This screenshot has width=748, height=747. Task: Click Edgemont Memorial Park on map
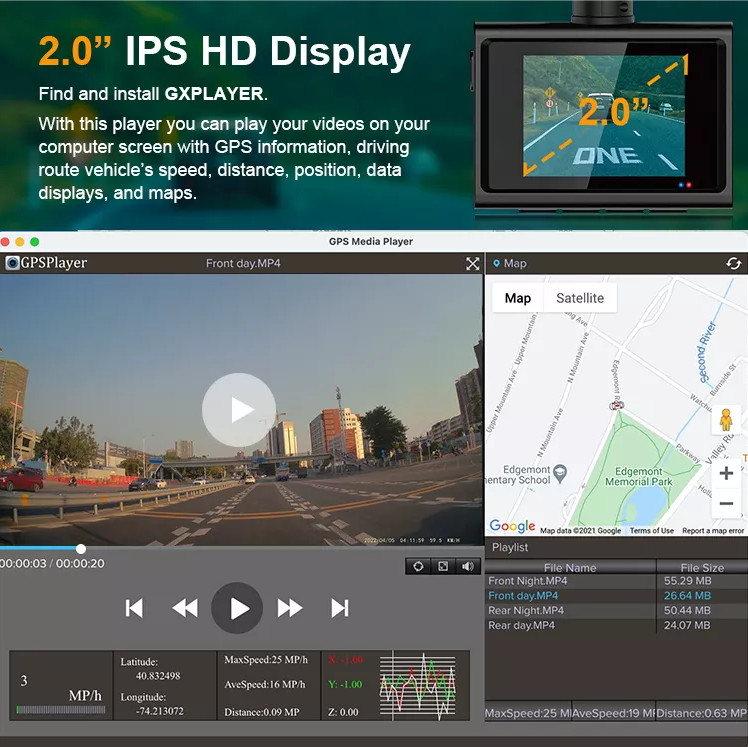coord(639,477)
